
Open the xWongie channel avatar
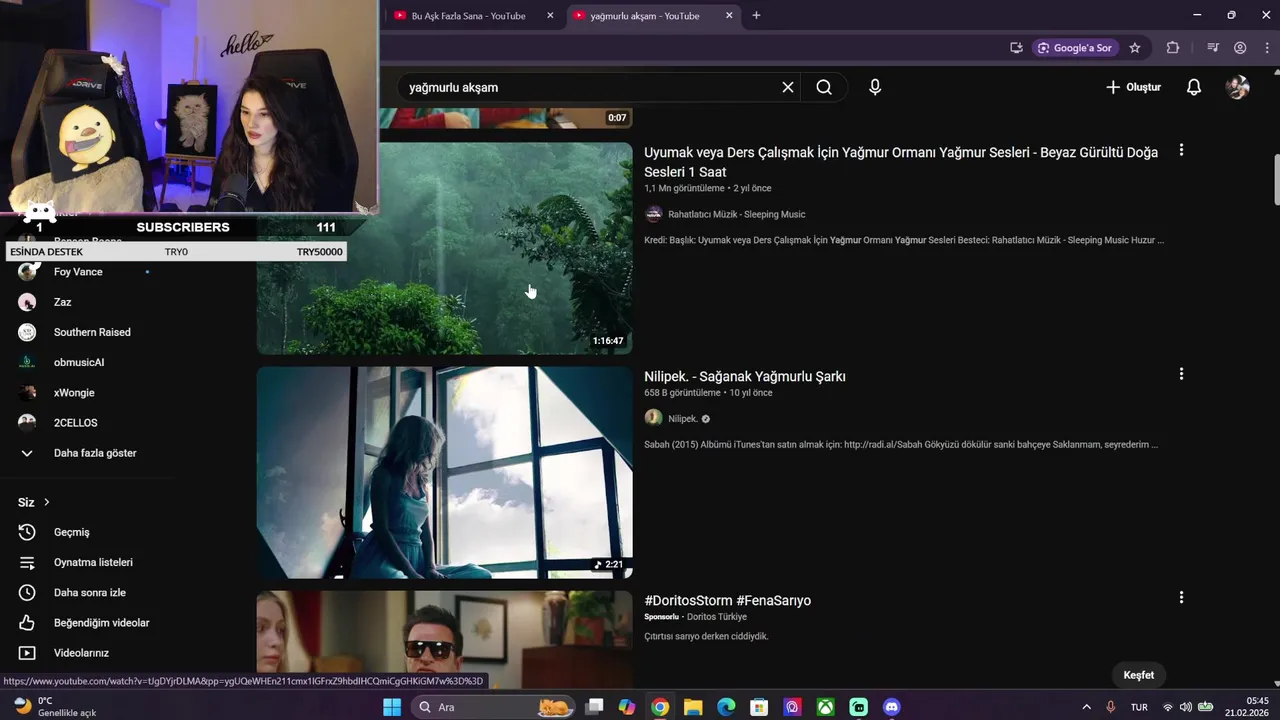tap(27, 392)
